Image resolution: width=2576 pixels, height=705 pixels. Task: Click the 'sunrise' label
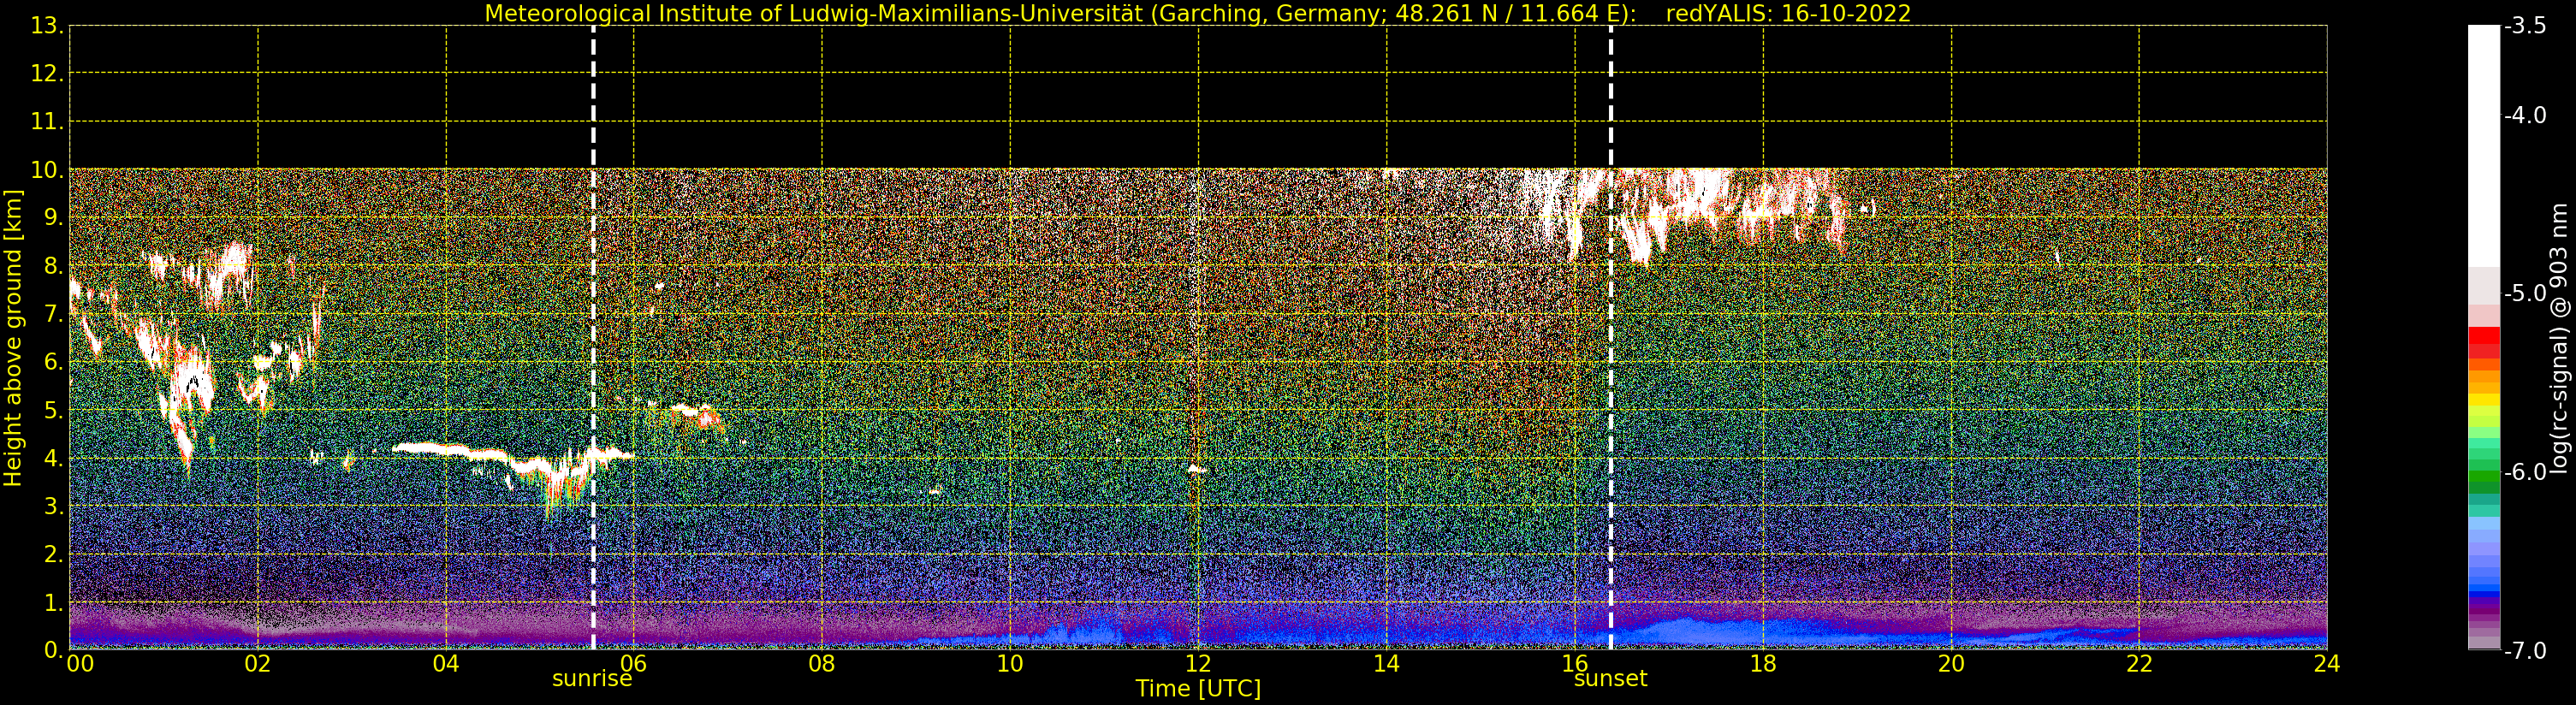click(592, 679)
